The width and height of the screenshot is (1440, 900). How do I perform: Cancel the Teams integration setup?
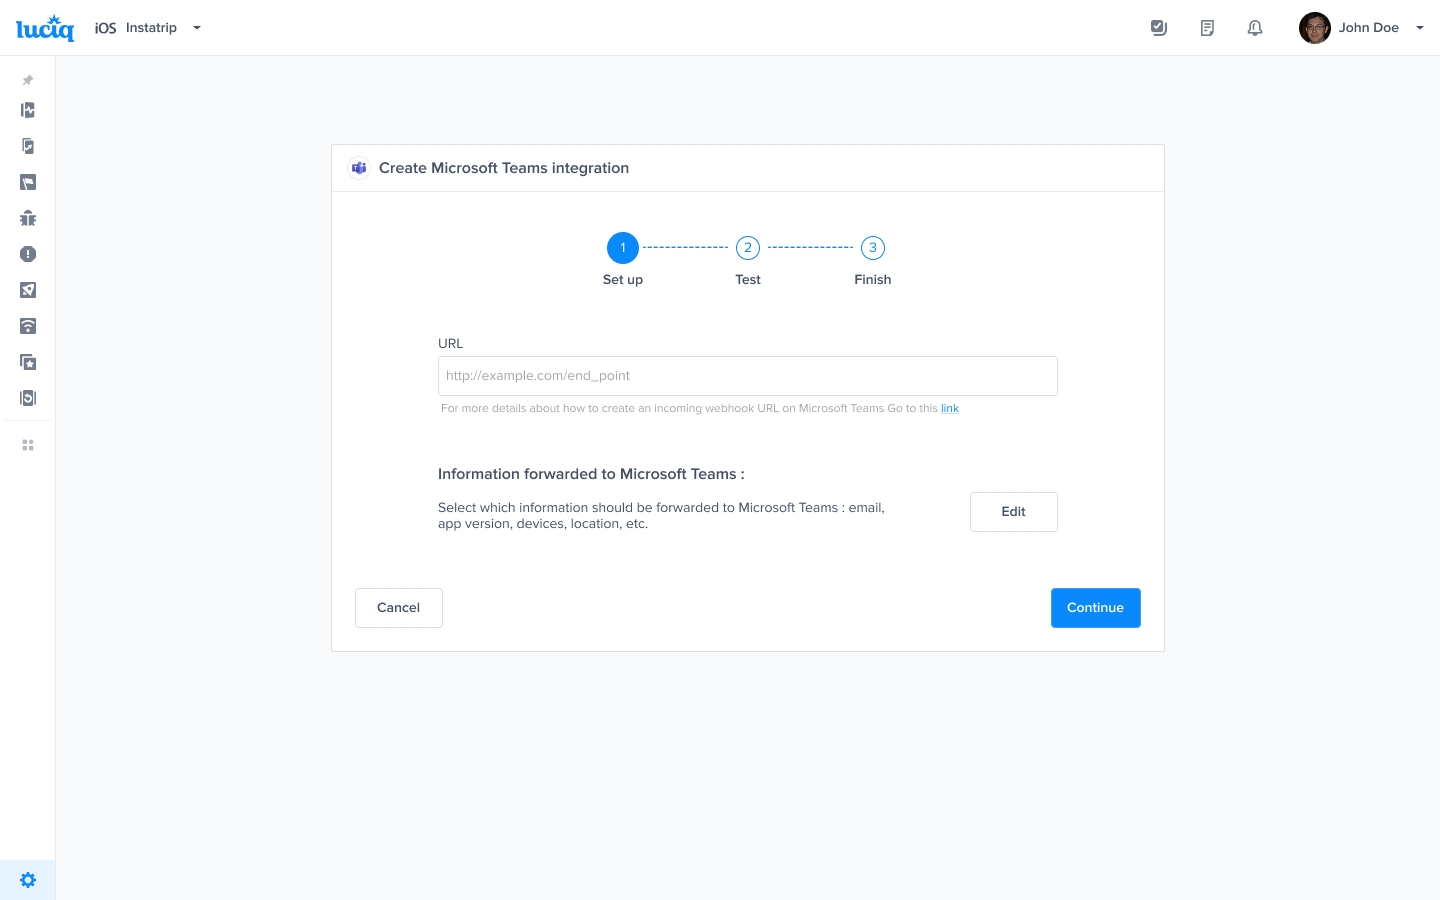(x=398, y=608)
